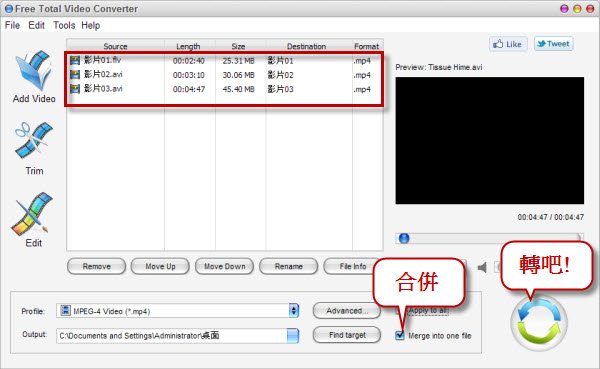Screen dimensions: 600x369
Task: Sort by the Size column header
Action: (x=238, y=46)
